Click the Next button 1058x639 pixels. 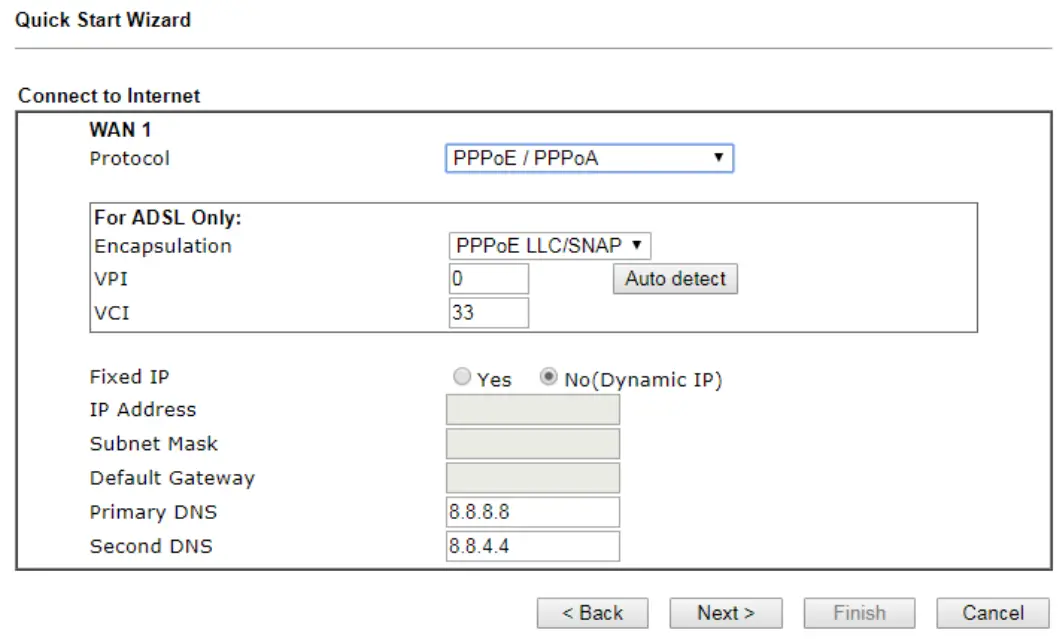(725, 613)
